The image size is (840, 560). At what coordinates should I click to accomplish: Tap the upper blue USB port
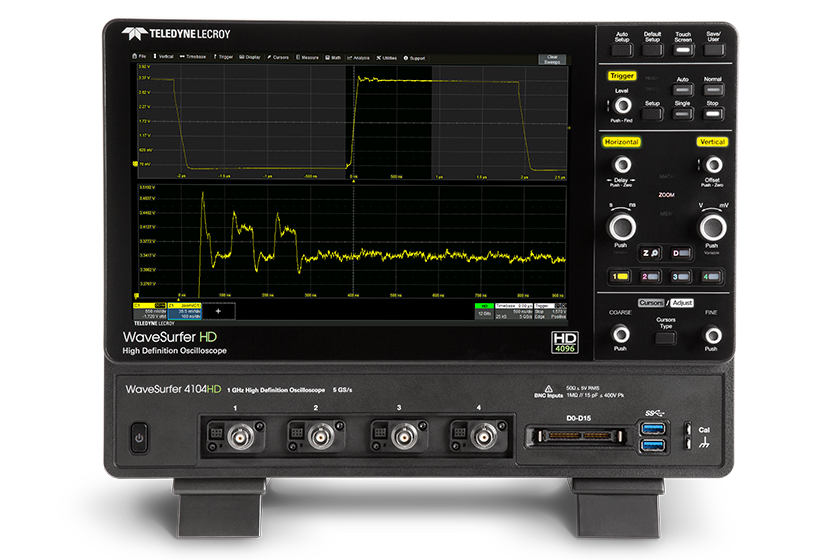653,428
